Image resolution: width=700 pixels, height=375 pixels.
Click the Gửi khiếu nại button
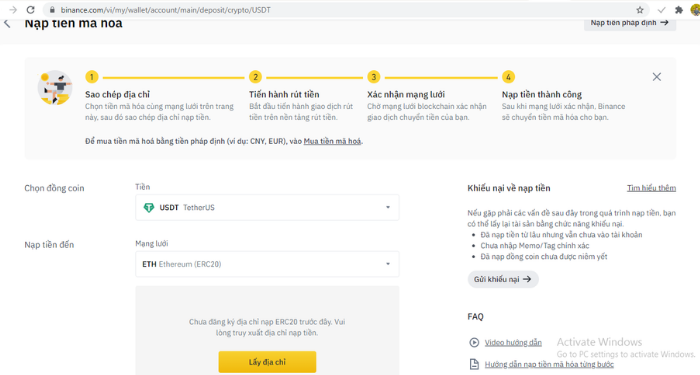point(503,279)
